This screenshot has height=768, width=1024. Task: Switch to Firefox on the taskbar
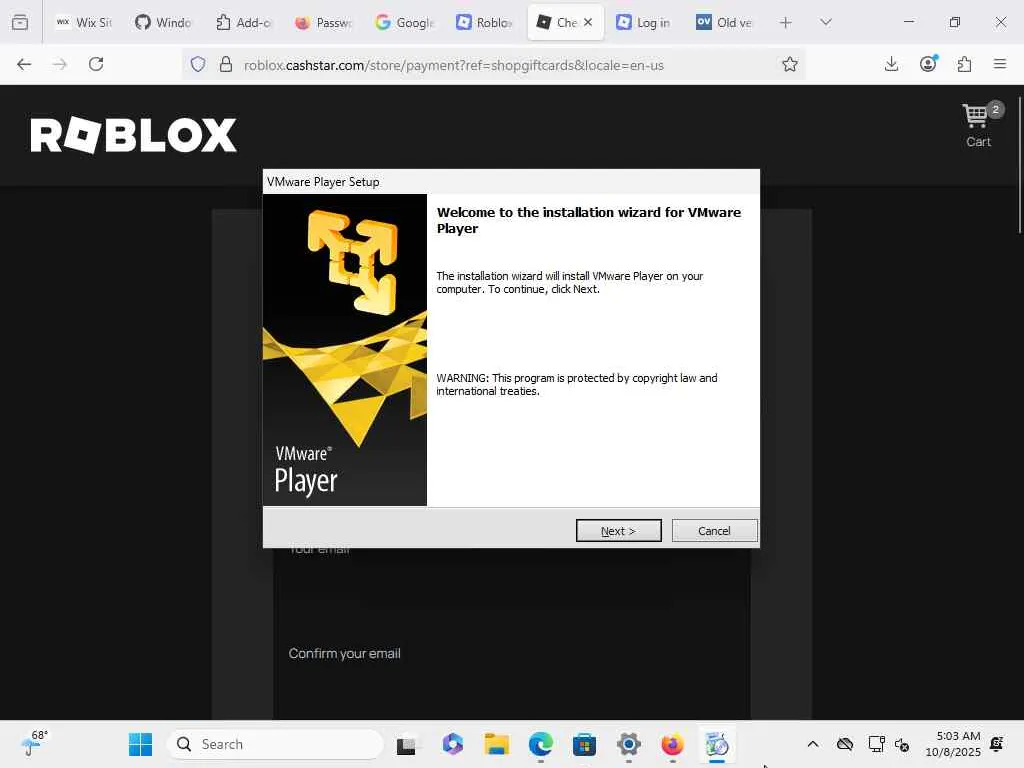(x=672, y=744)
